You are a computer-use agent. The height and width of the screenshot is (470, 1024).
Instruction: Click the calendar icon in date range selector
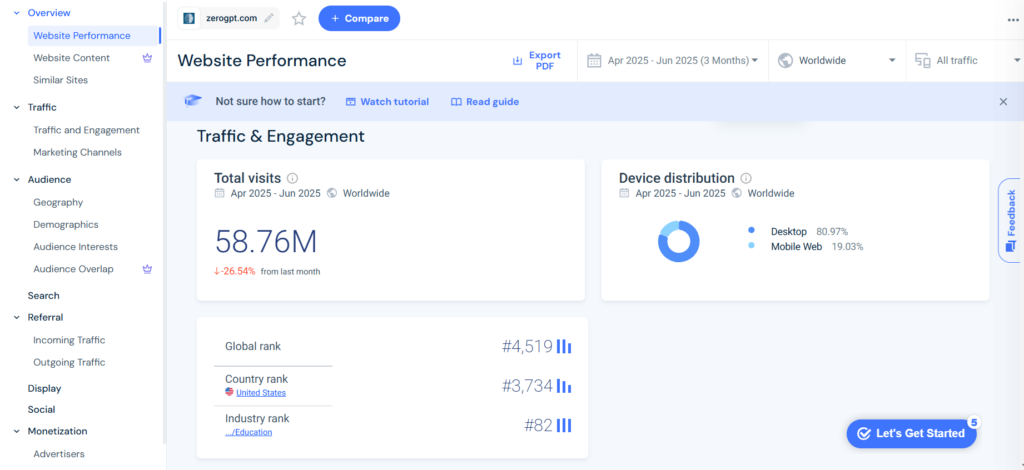594,61
